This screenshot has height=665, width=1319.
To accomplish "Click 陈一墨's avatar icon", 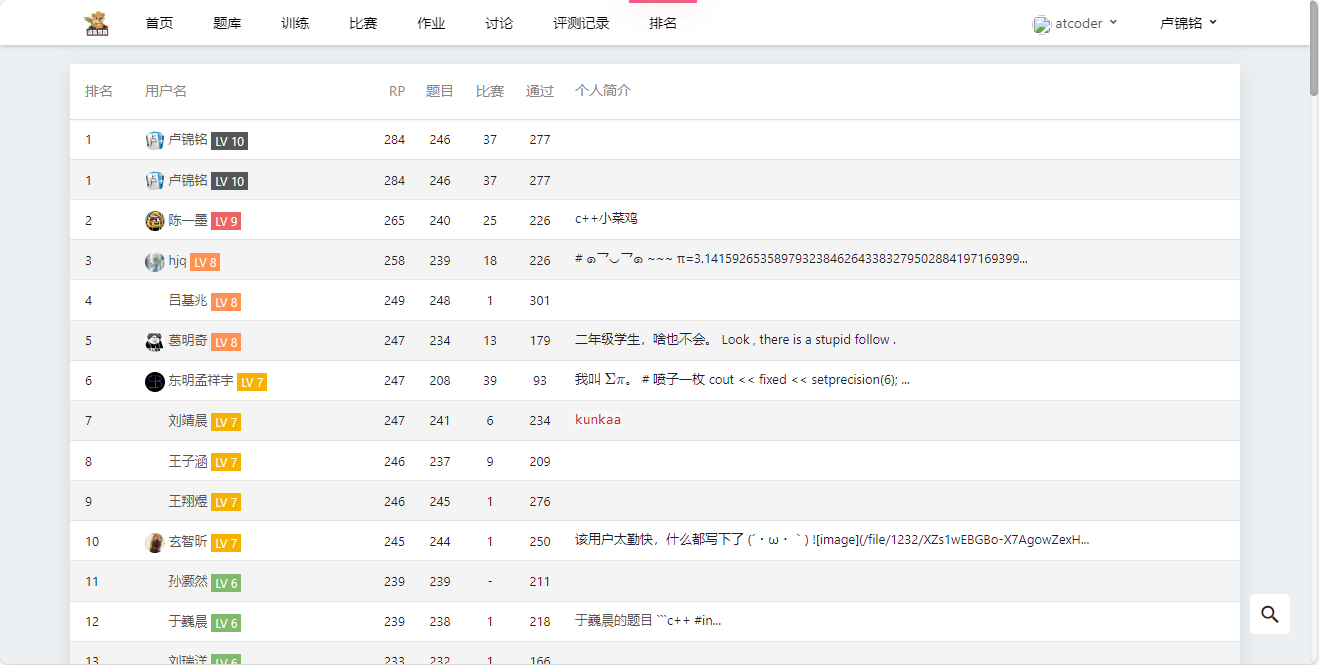I will pyautogui.click(x=155, y=221).
